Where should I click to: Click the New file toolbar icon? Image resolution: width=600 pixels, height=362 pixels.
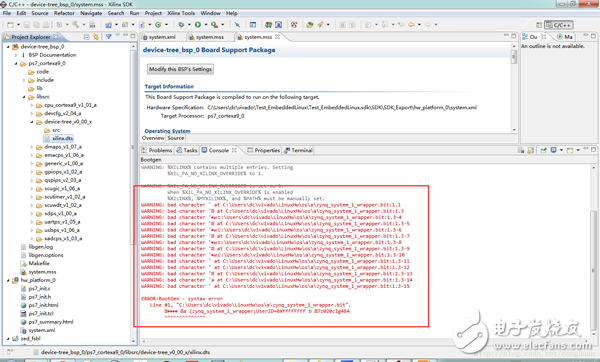click(10, 25)
